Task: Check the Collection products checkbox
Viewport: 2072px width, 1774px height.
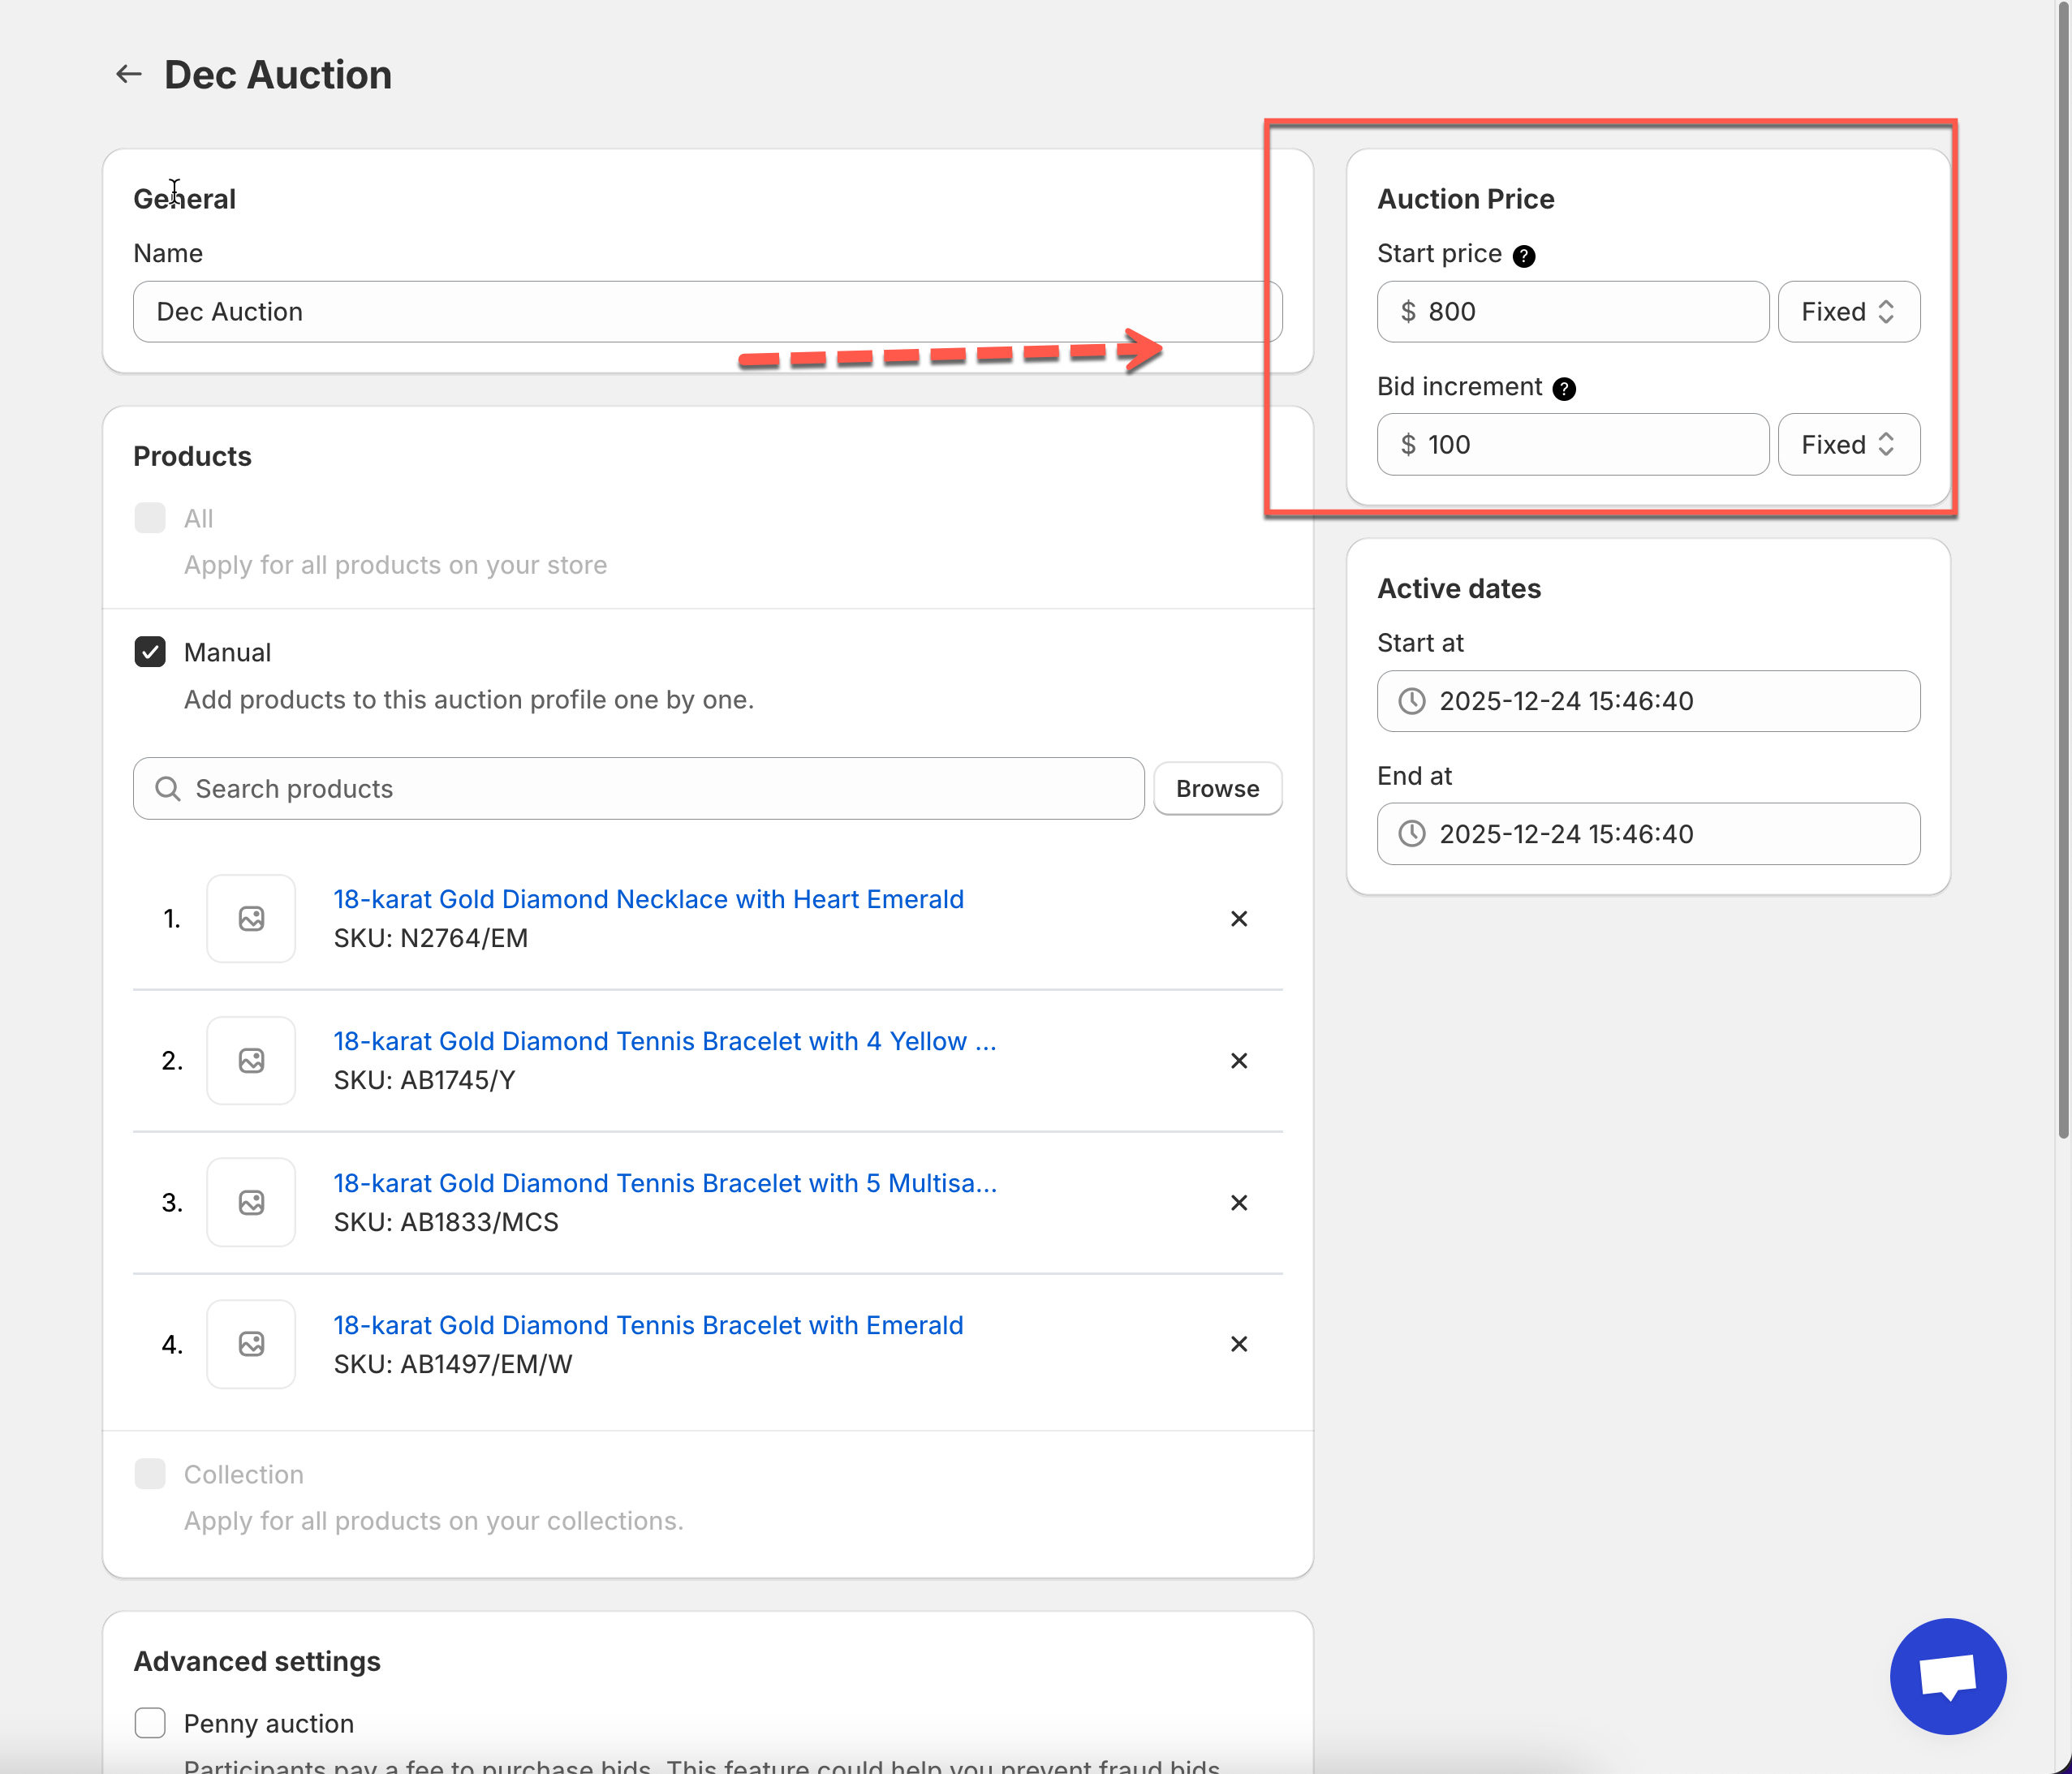Action: point(150,1474)
